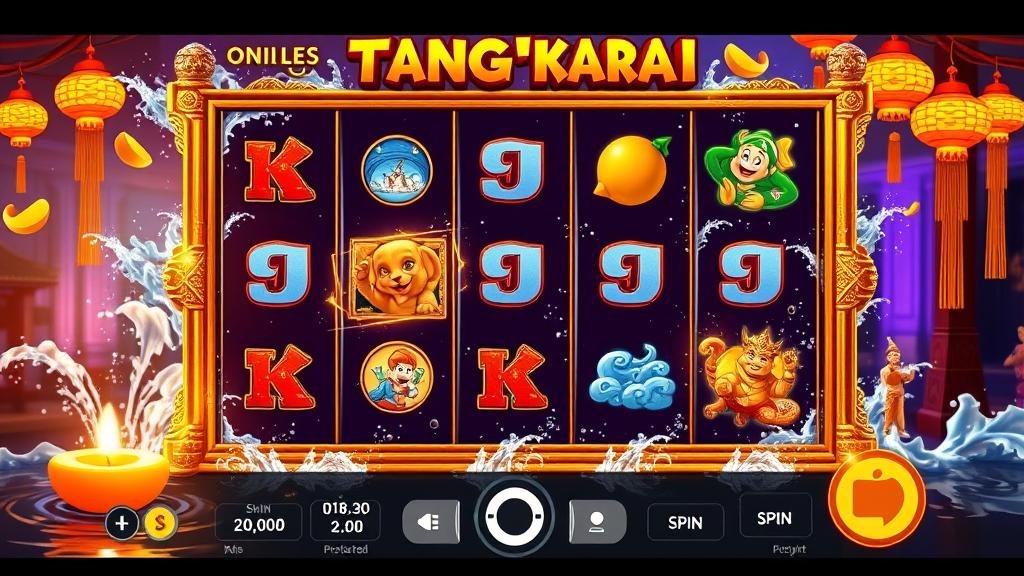Click the green jester character symbol
Screen dimensions: 1024x576
pyautogui.click(x=751, y=170)
